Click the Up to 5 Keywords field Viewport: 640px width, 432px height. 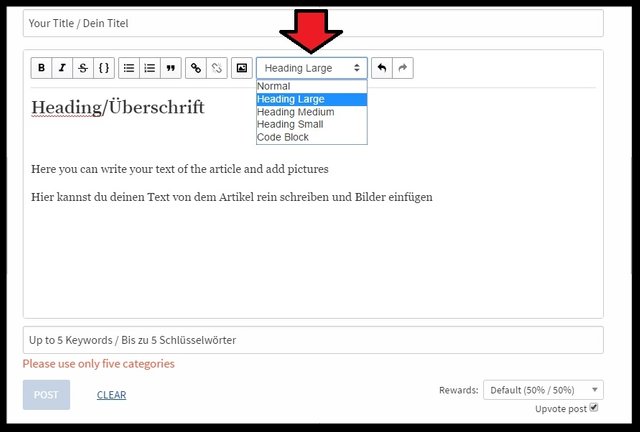click(313, 340)
